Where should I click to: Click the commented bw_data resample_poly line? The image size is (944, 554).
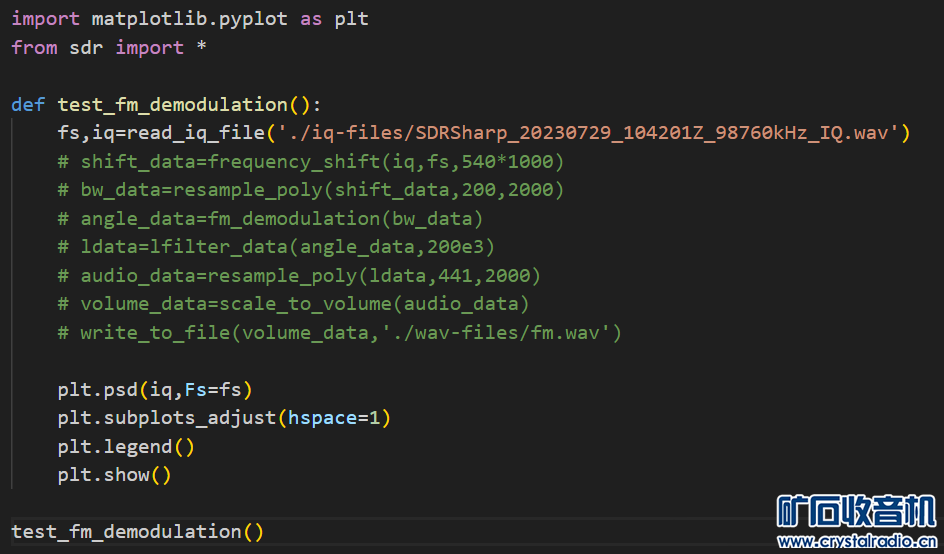pyautogui.click(x=310, y=189)
